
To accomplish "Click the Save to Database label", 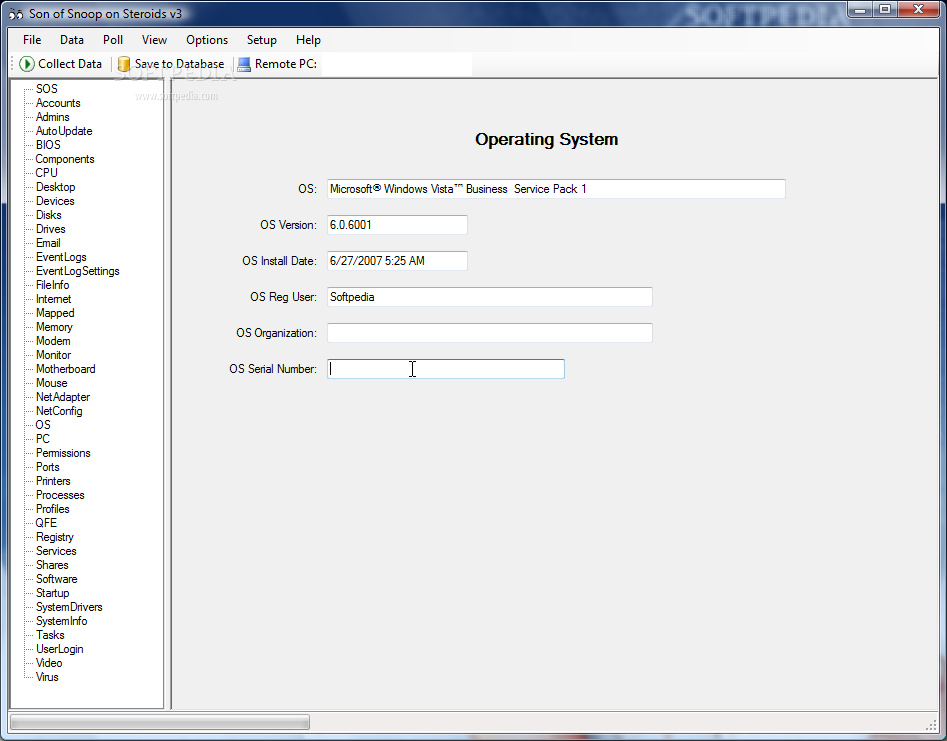I will click(179, 64).
